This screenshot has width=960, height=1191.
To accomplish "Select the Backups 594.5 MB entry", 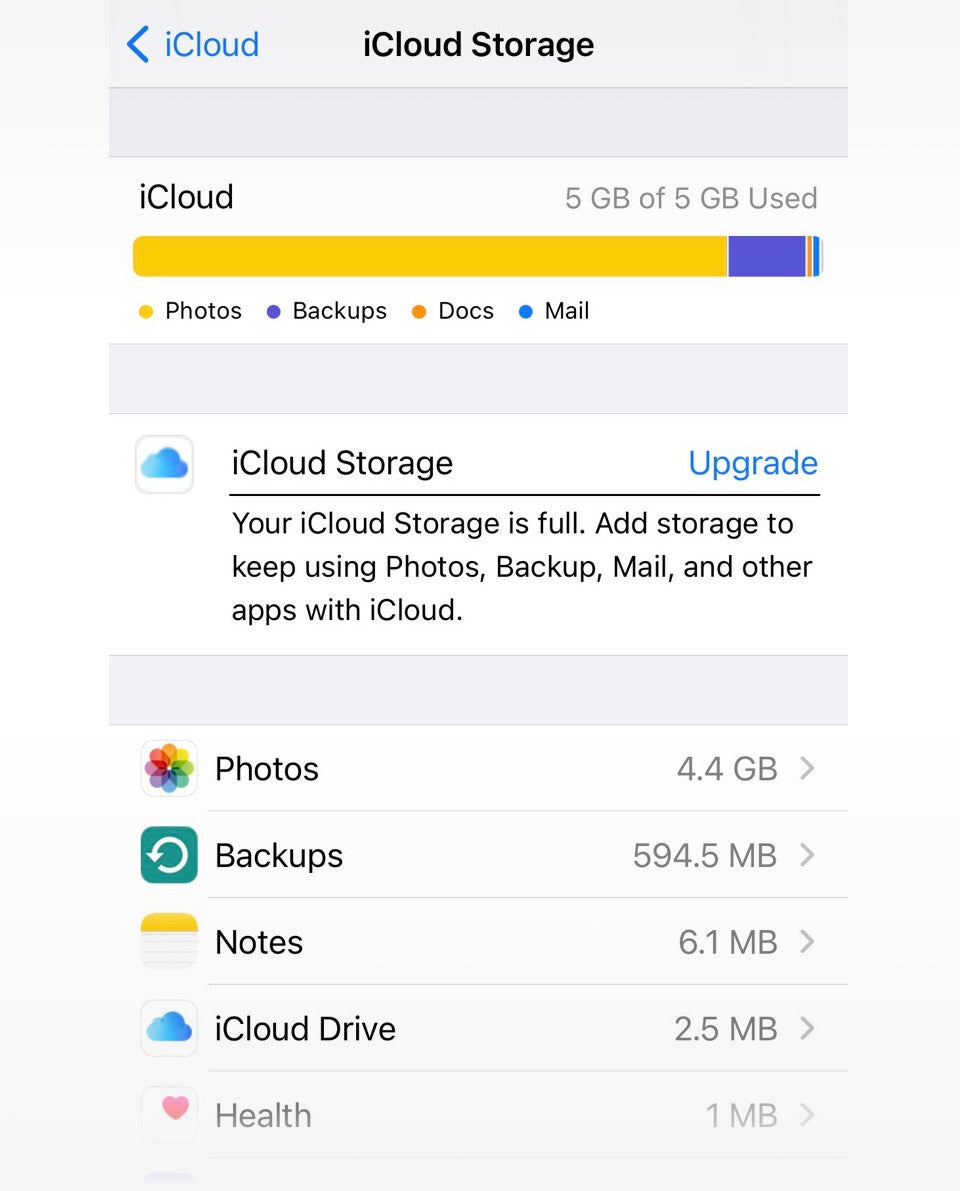I will (478, 855).
